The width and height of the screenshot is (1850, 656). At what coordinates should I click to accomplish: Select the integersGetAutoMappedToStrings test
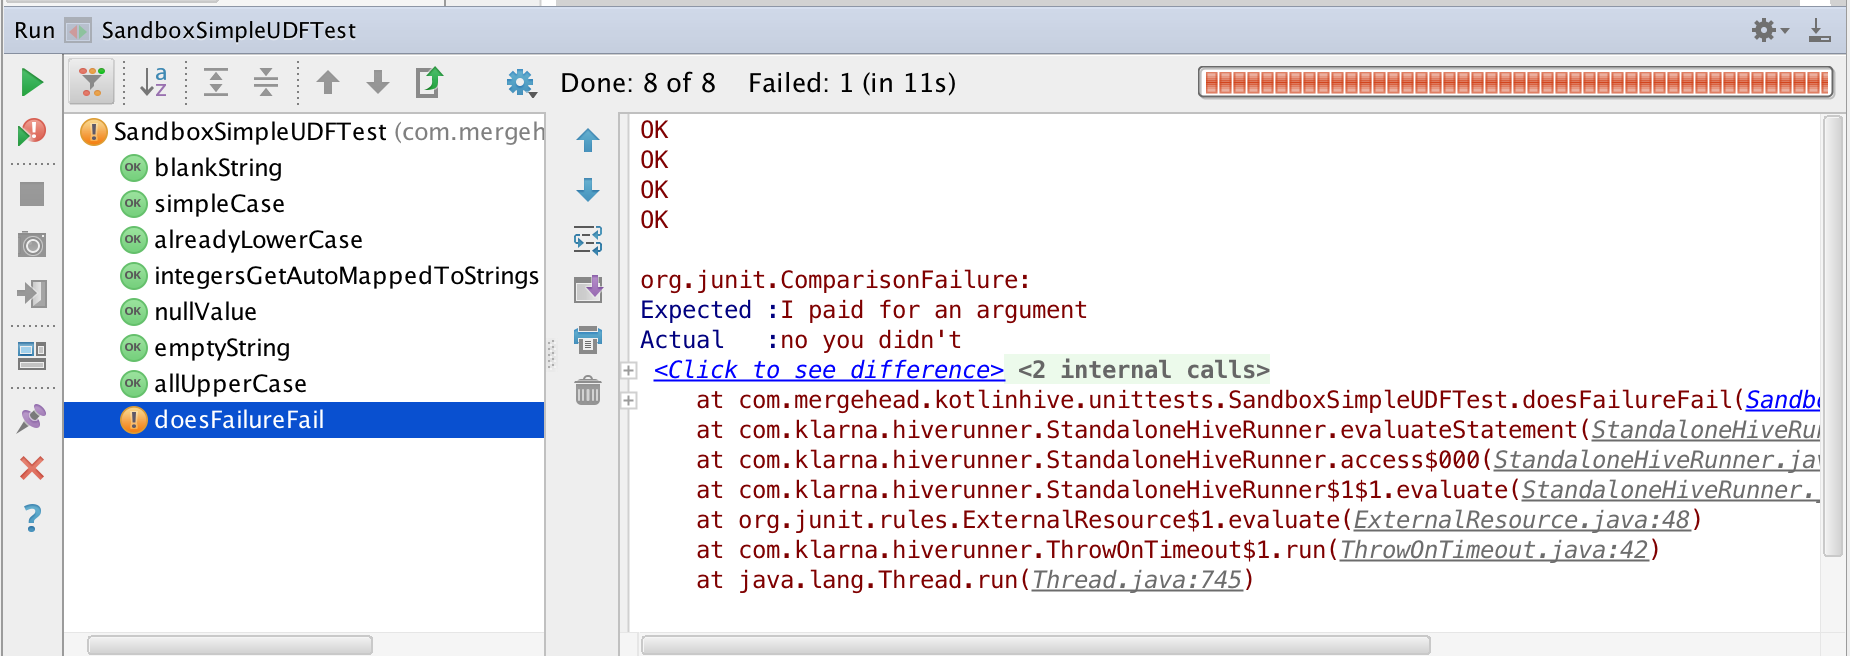[x=346, y=276]
